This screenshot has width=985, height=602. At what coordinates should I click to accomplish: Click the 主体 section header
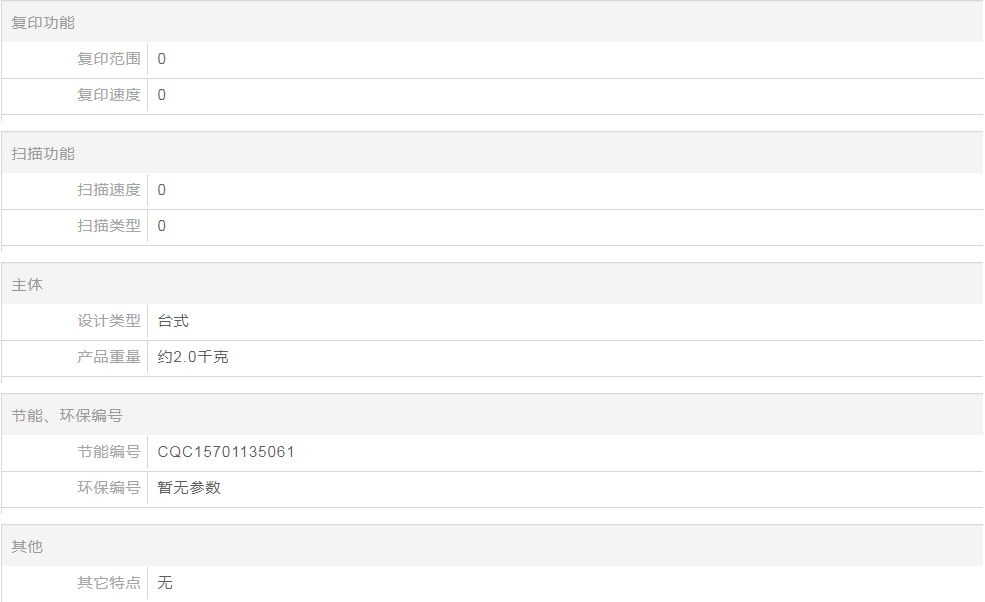27,285
